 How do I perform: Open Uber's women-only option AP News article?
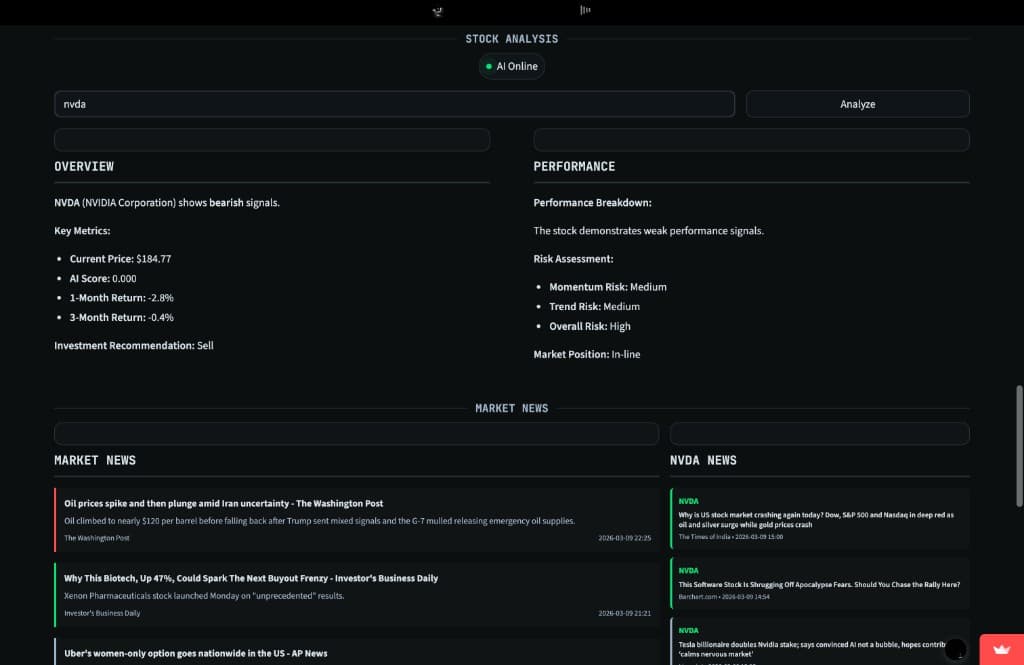tap(195, 653)
